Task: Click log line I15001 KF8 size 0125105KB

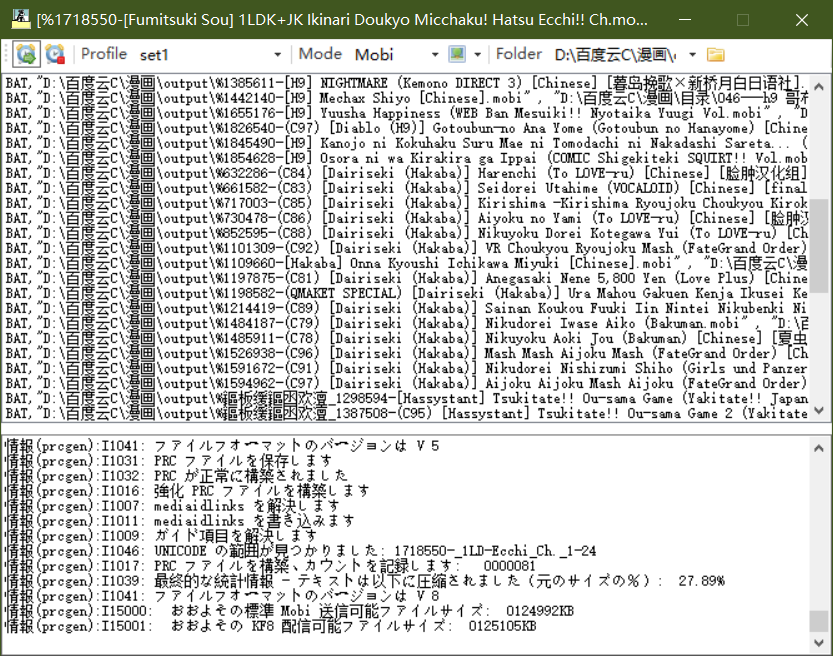Action: (270, 626)
